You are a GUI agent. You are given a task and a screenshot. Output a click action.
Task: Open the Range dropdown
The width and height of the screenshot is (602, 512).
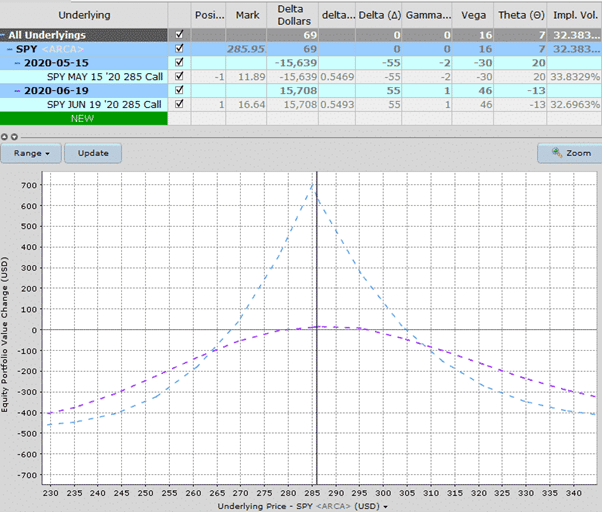[33, 154]
